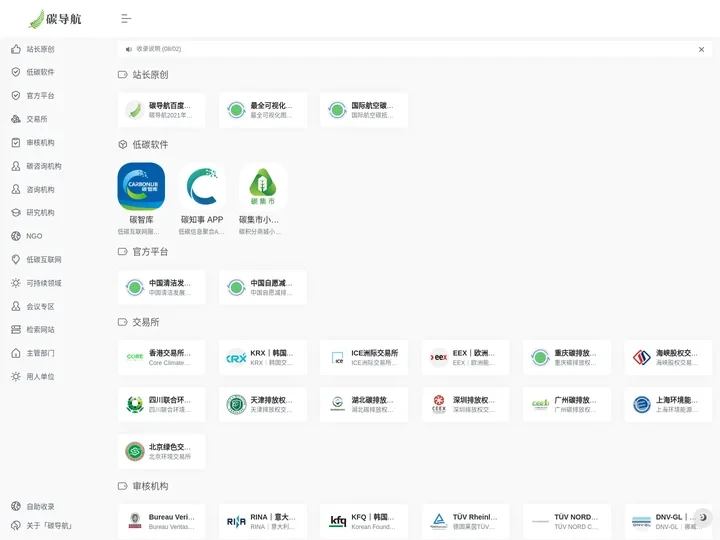The height and width of the screenshot is (540, 720).
Task: Open the 碳导航百度 card
Action: pos(162,110)
